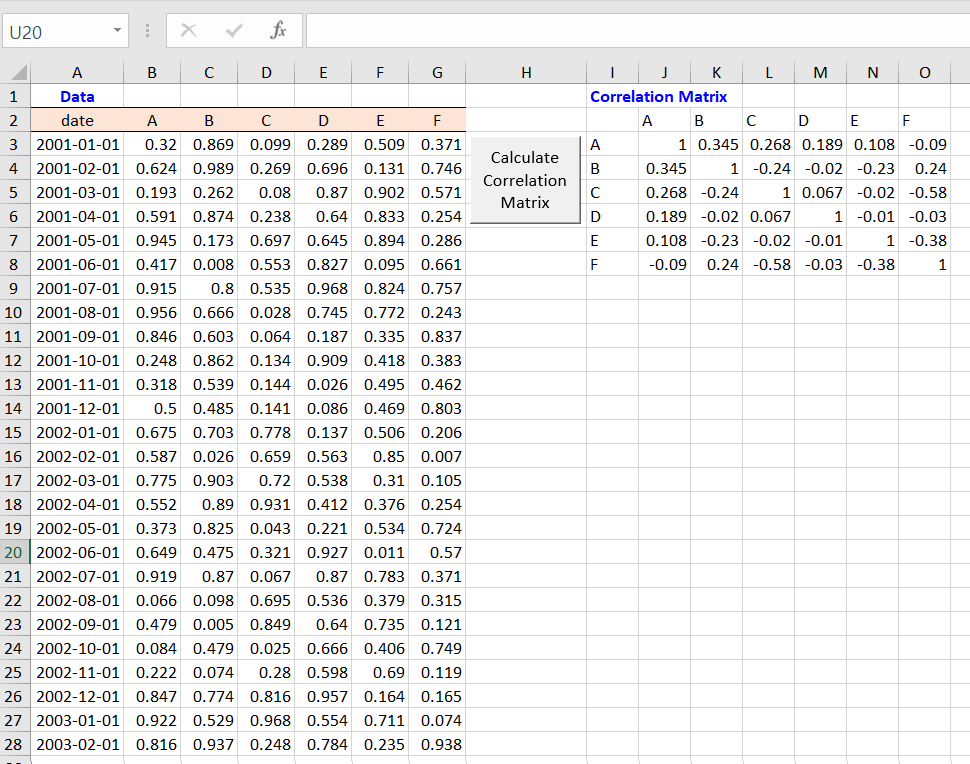The width and height of the screenshot is (970, 764).
Task: Click cell value 0.803
Action: tap(437, 408)
